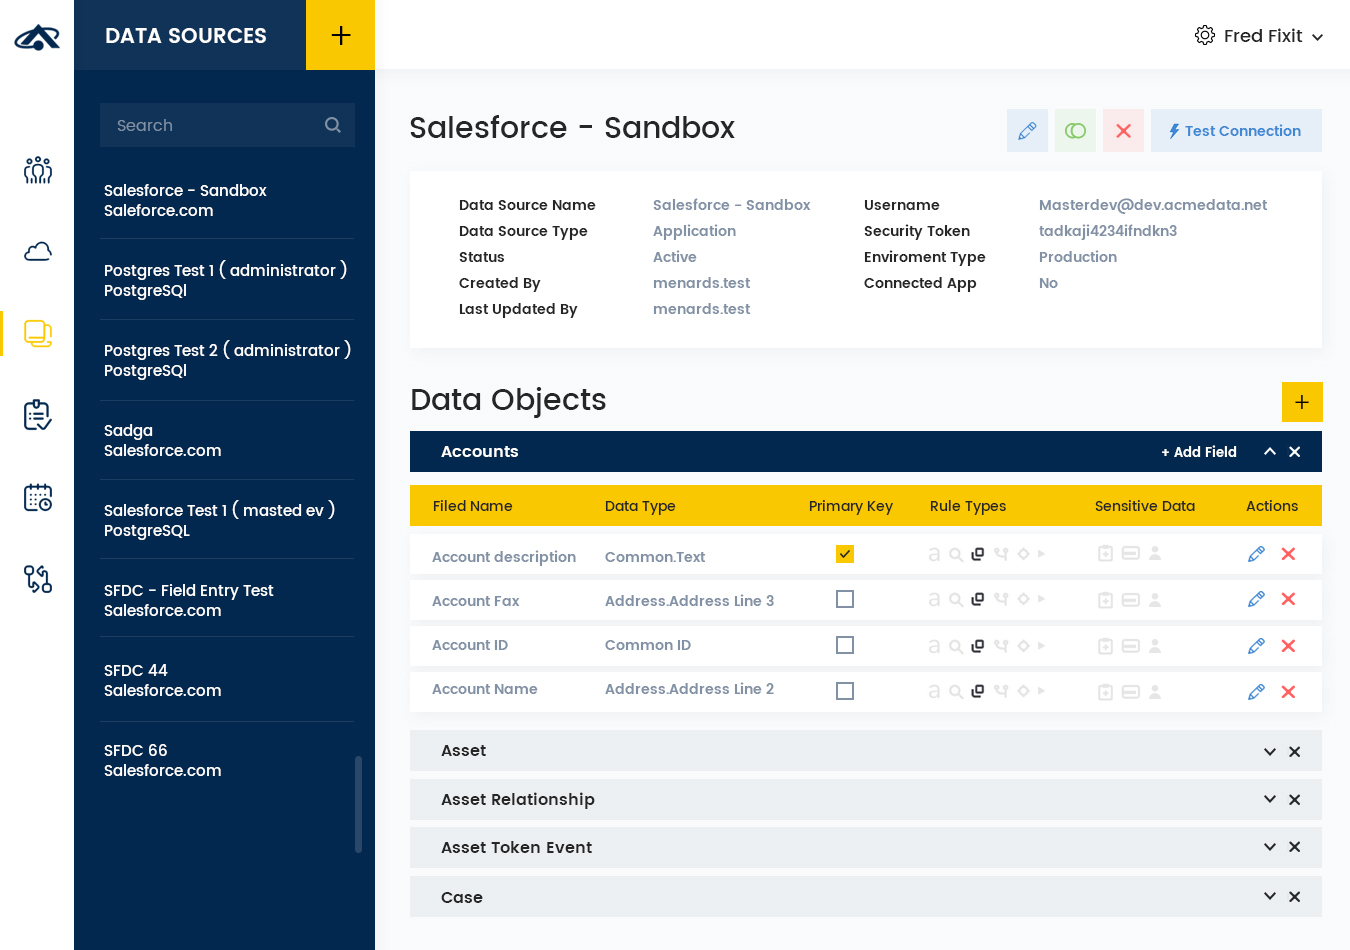
Task: Collapse the Accounts data object
Action: (x=1270, y=452)
